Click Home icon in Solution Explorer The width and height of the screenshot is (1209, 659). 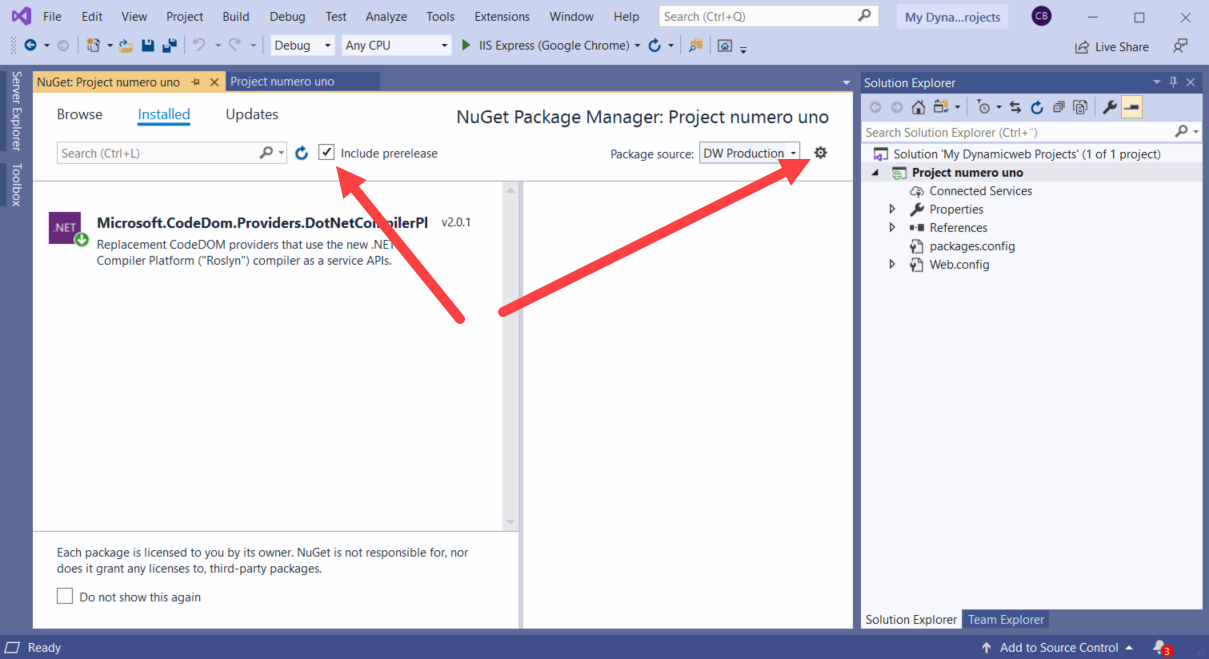click(918, 107)
